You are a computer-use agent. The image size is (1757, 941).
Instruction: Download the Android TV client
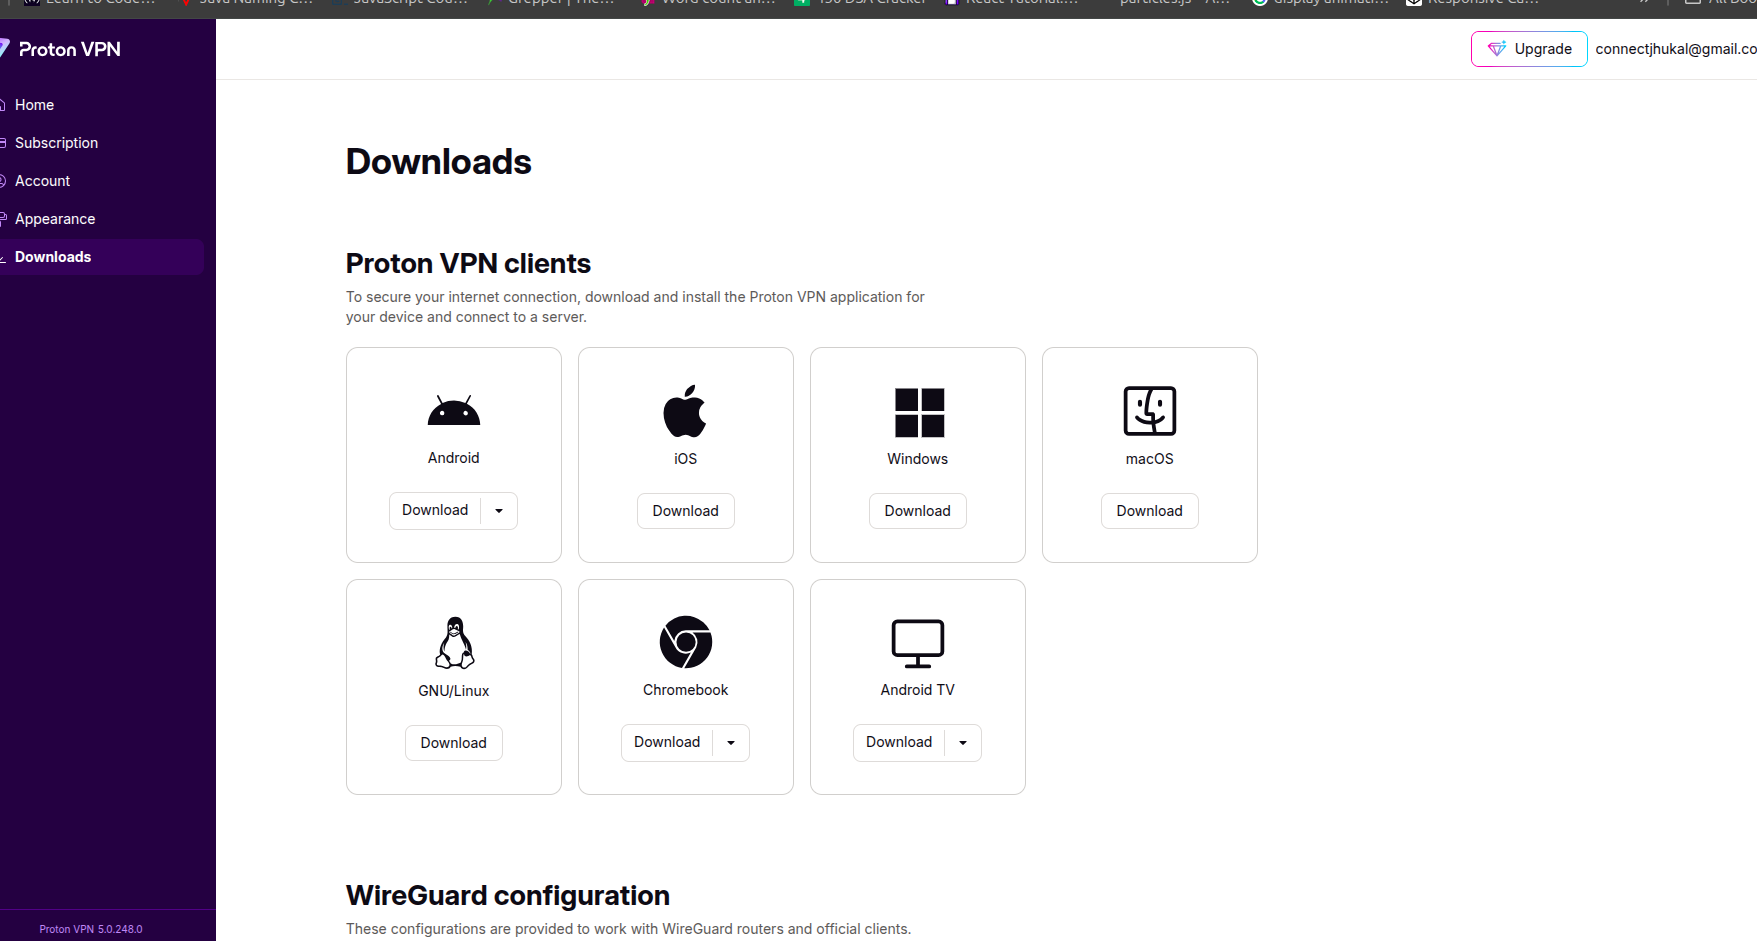(899, 742)
